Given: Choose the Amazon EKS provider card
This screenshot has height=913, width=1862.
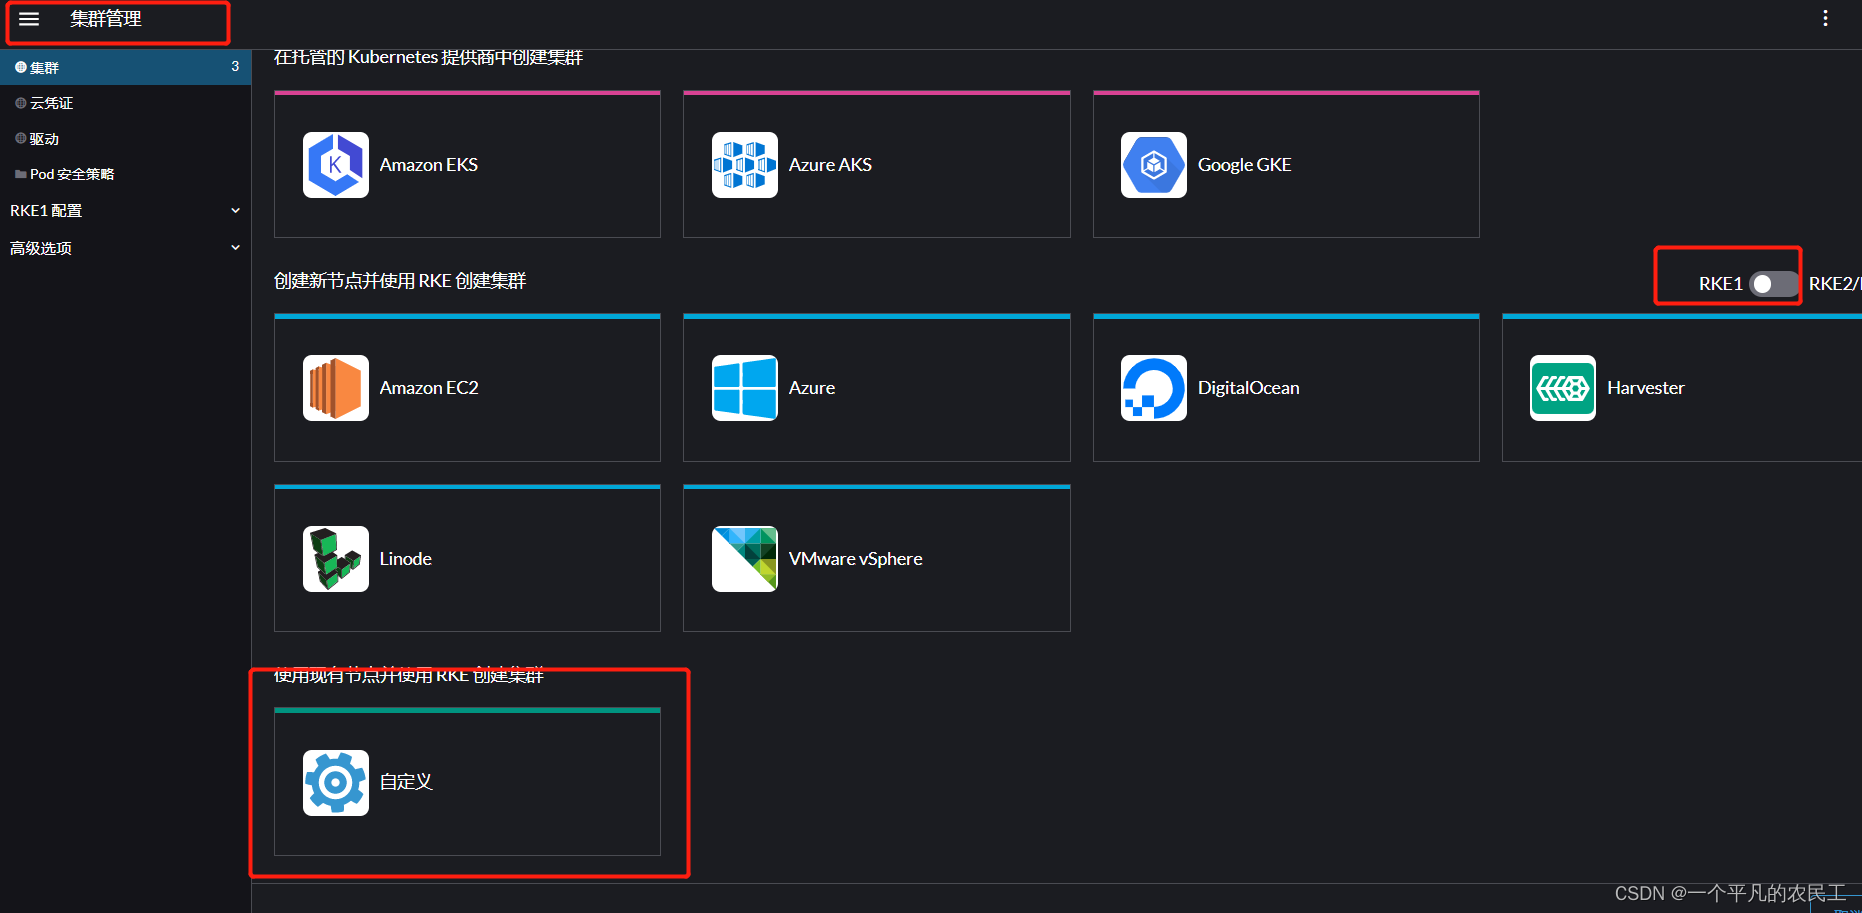Looking at the screenshot, I should coord(467,164).
